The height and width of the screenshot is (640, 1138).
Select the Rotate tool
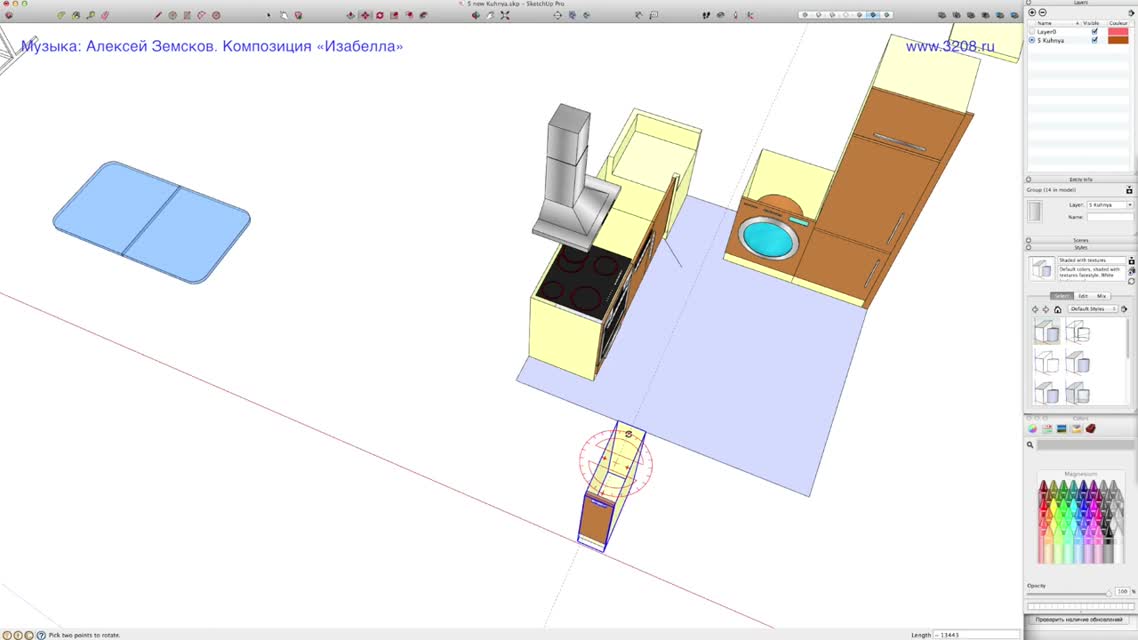pos(380,15)
